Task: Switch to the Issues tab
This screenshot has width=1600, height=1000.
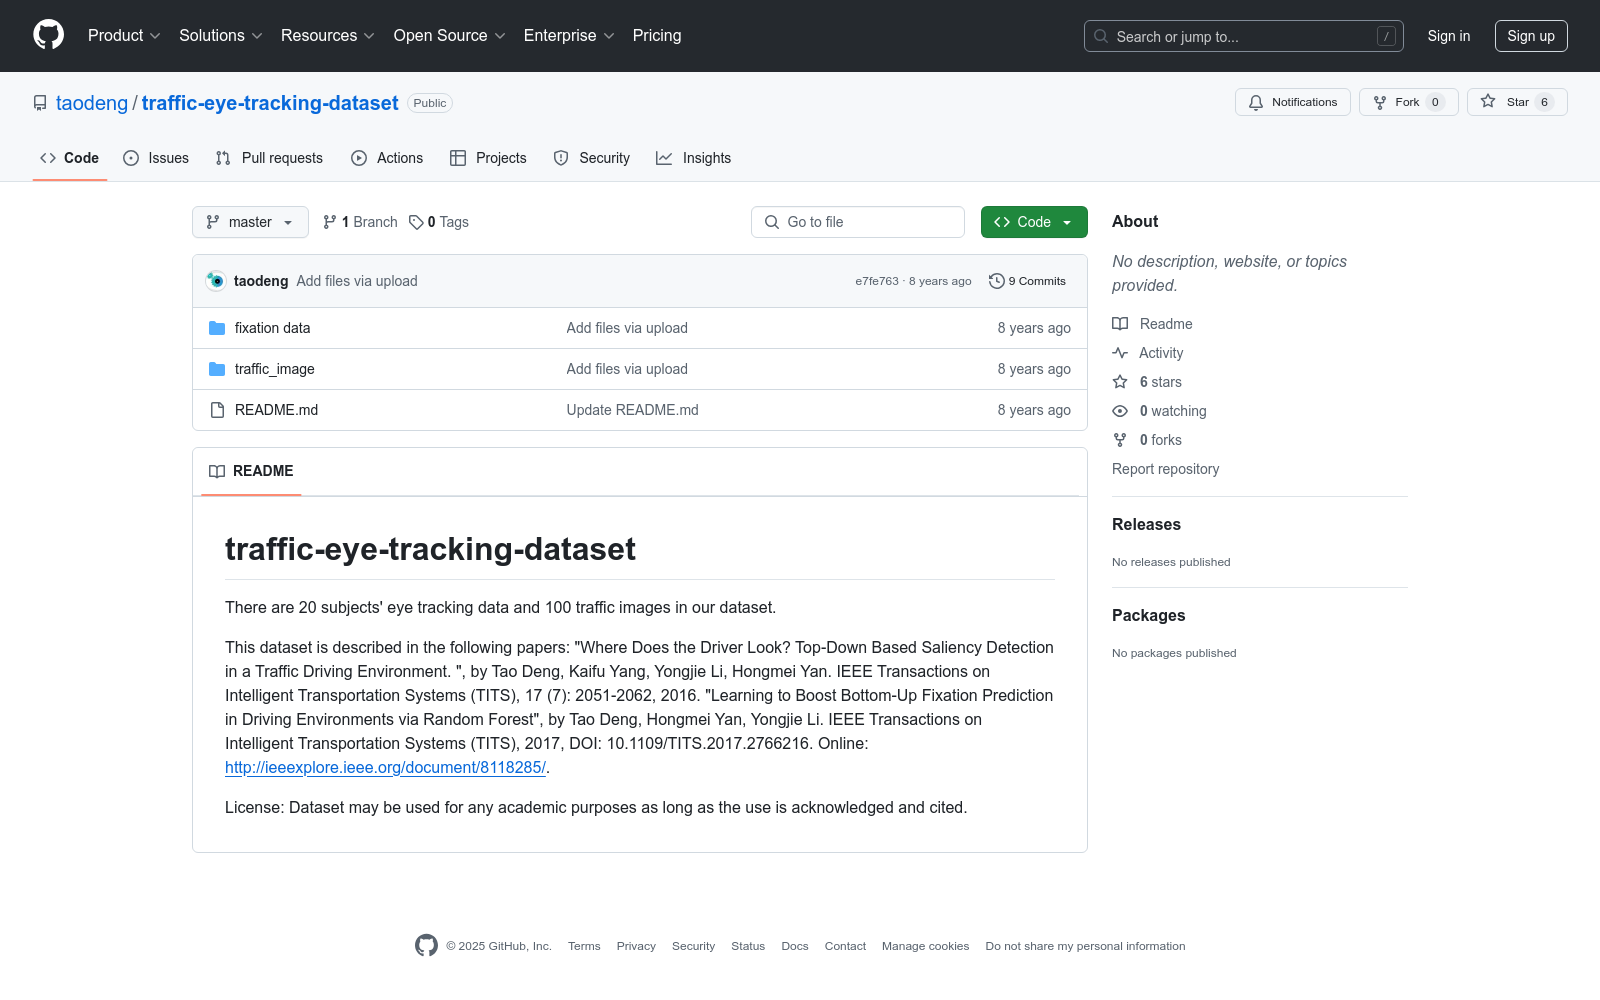Action: tap(156, 158)
